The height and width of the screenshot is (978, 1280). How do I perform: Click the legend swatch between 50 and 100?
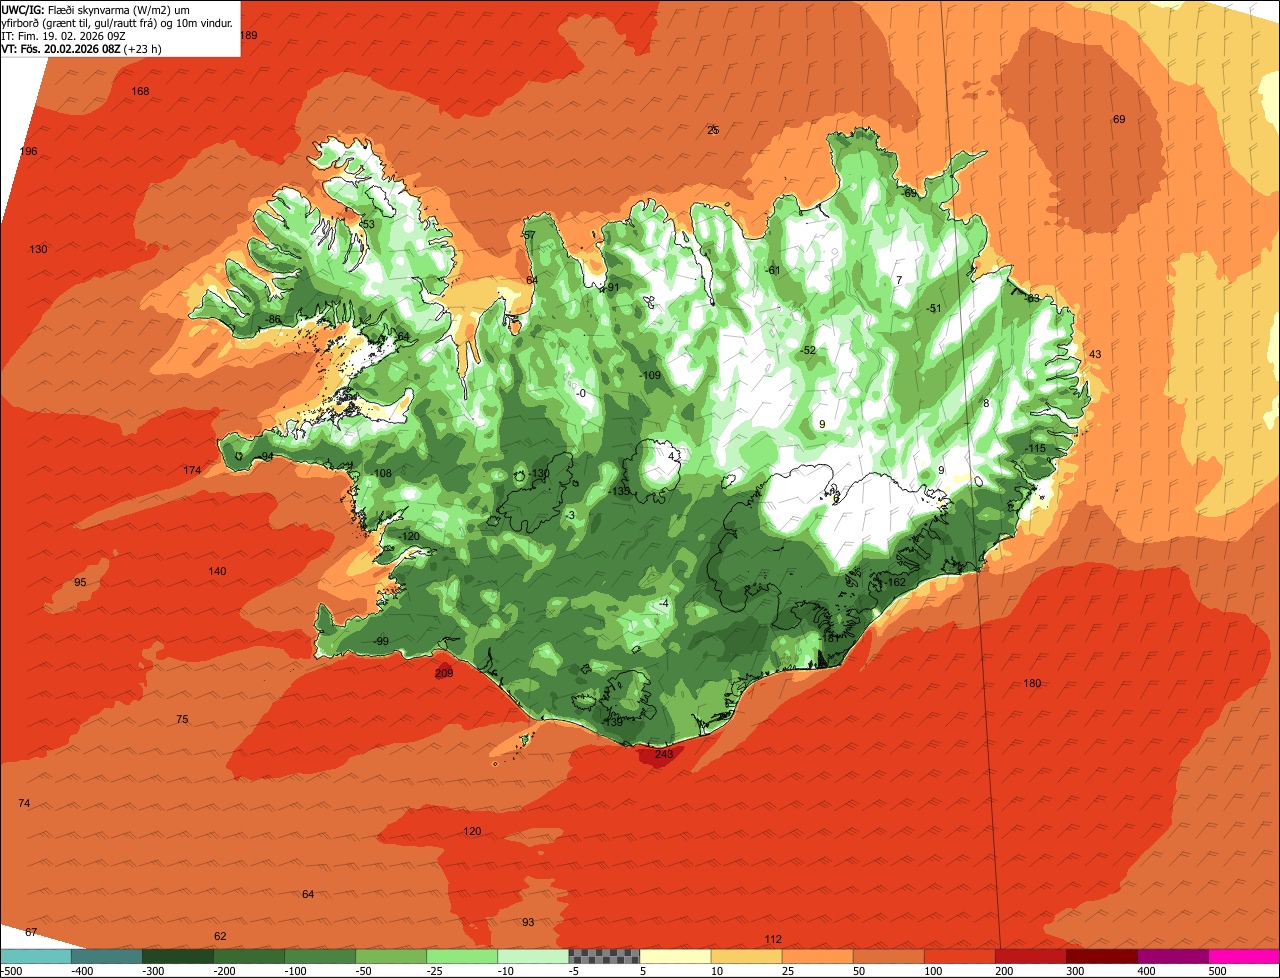point(888,956)
